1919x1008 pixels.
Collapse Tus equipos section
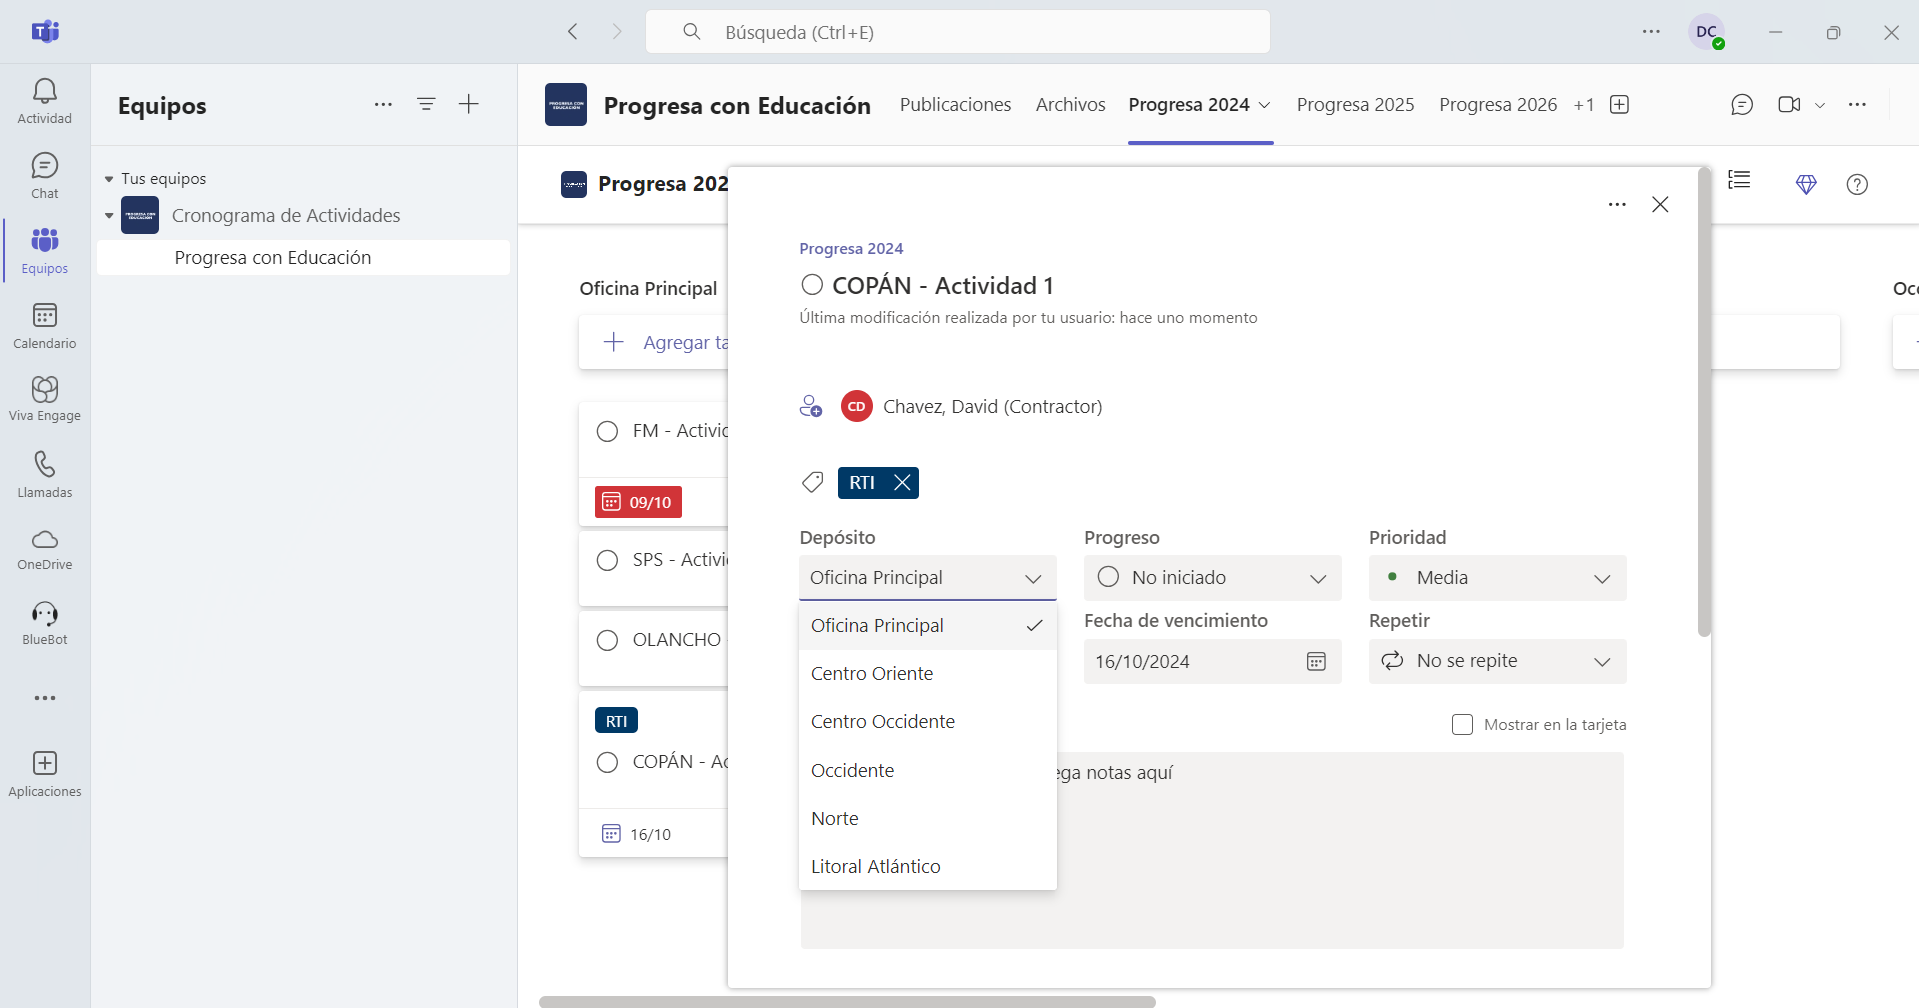(109, 179)
